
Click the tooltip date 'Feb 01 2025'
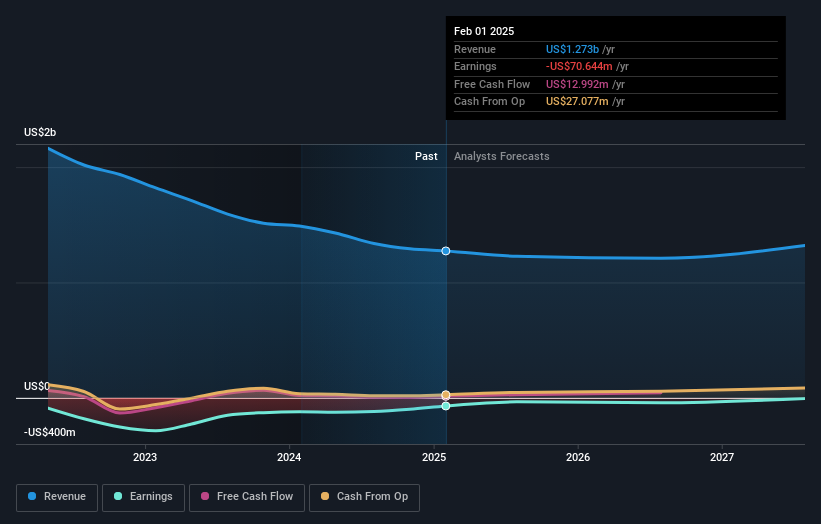484,31
